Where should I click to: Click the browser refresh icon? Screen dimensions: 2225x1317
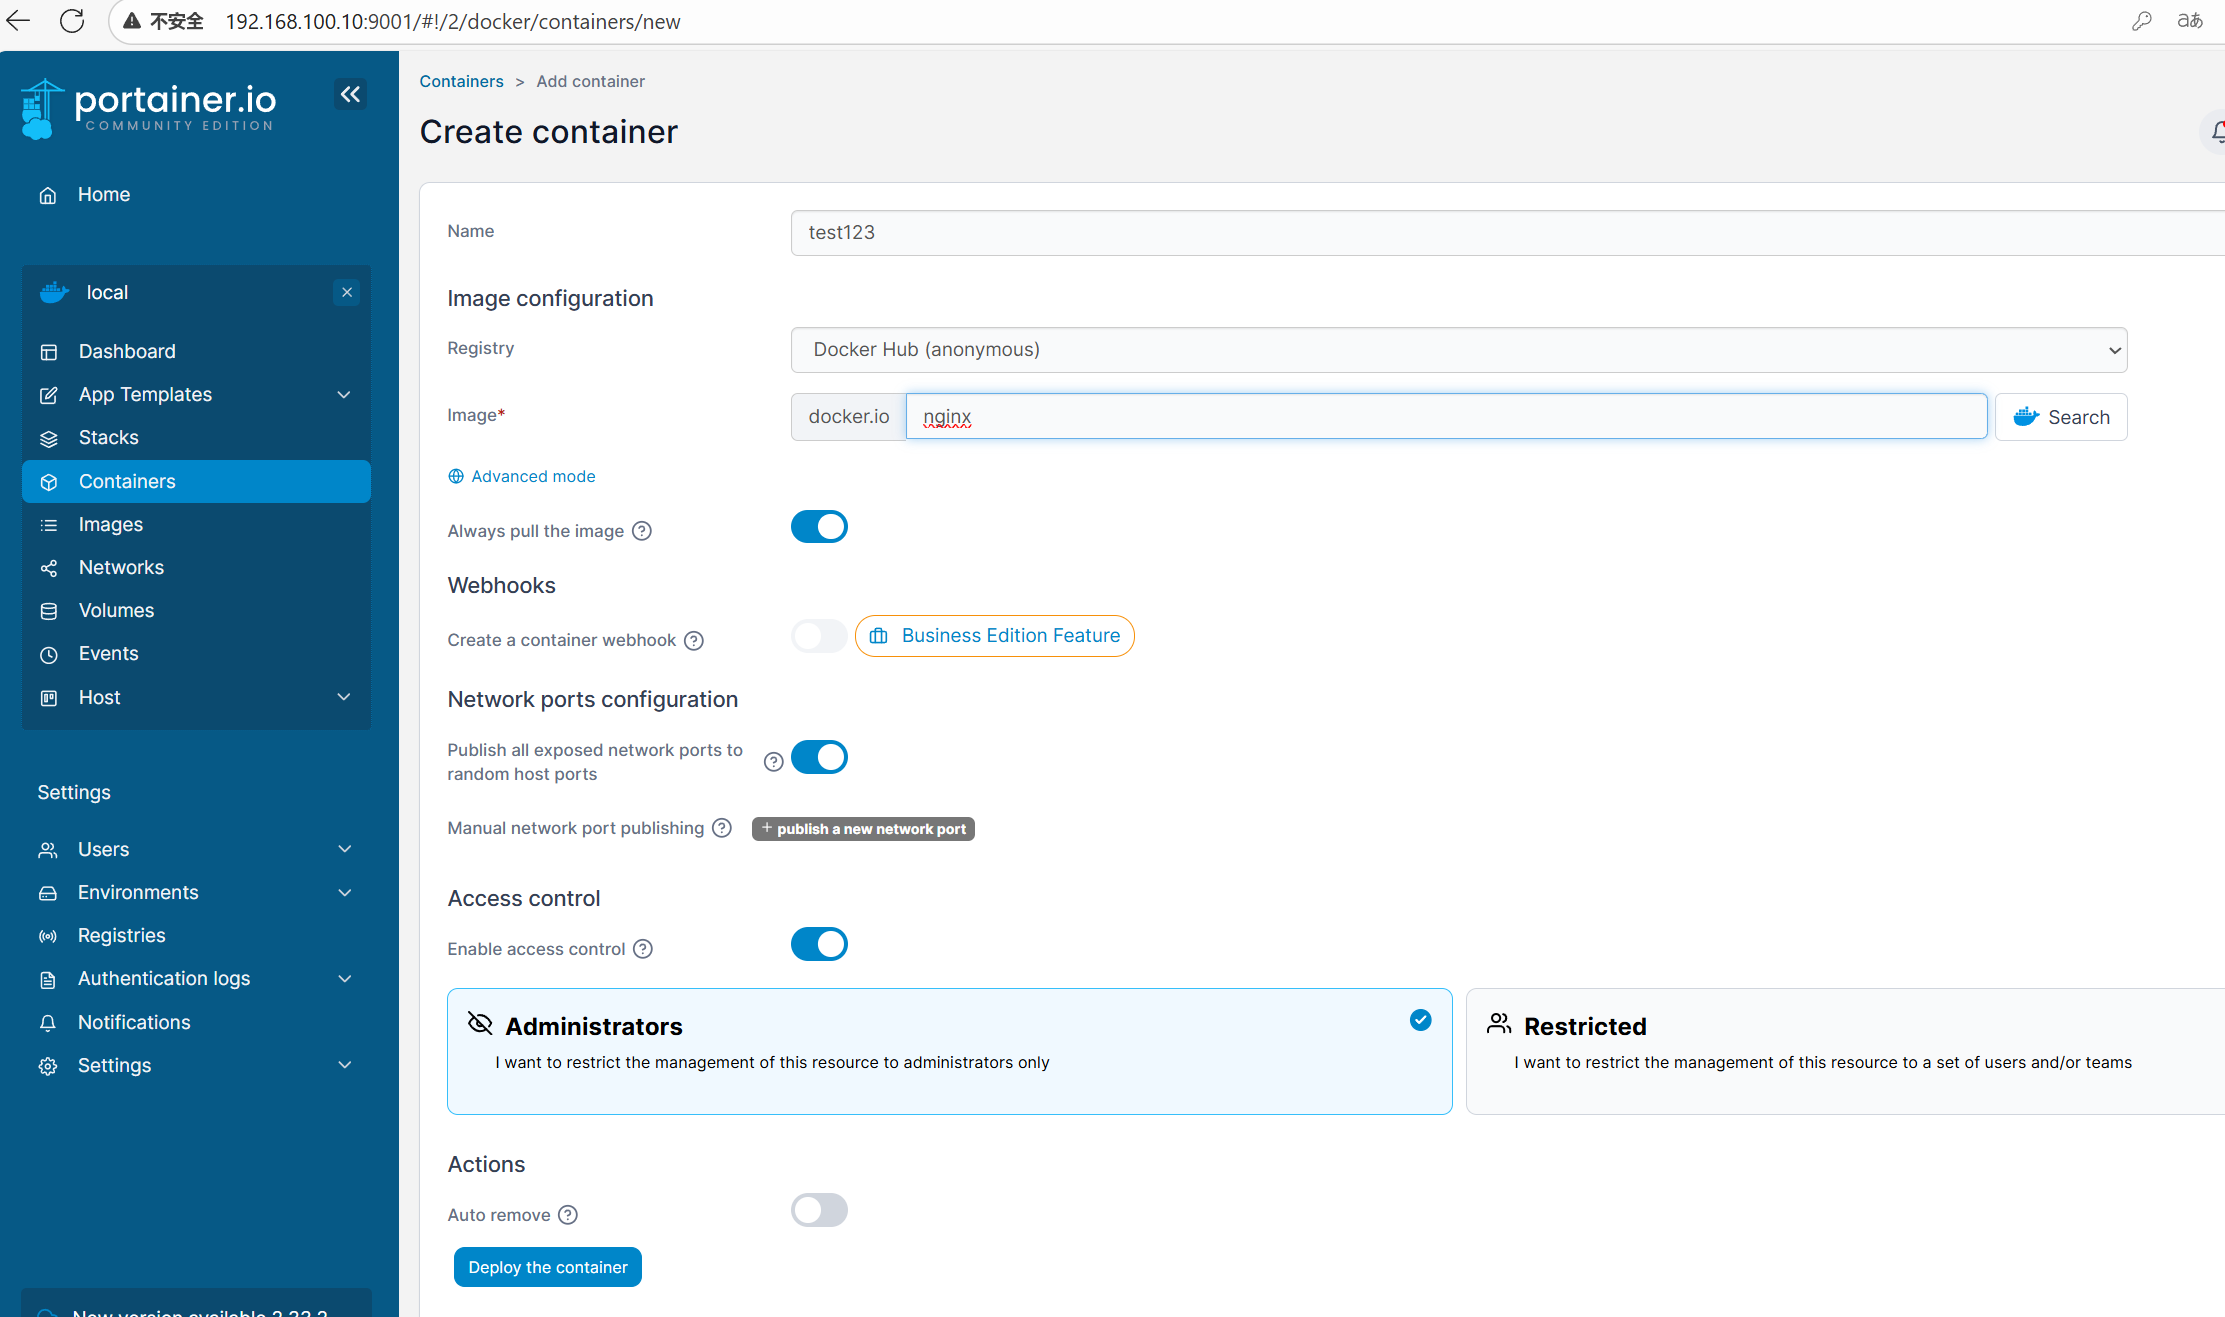click(72, 21)
